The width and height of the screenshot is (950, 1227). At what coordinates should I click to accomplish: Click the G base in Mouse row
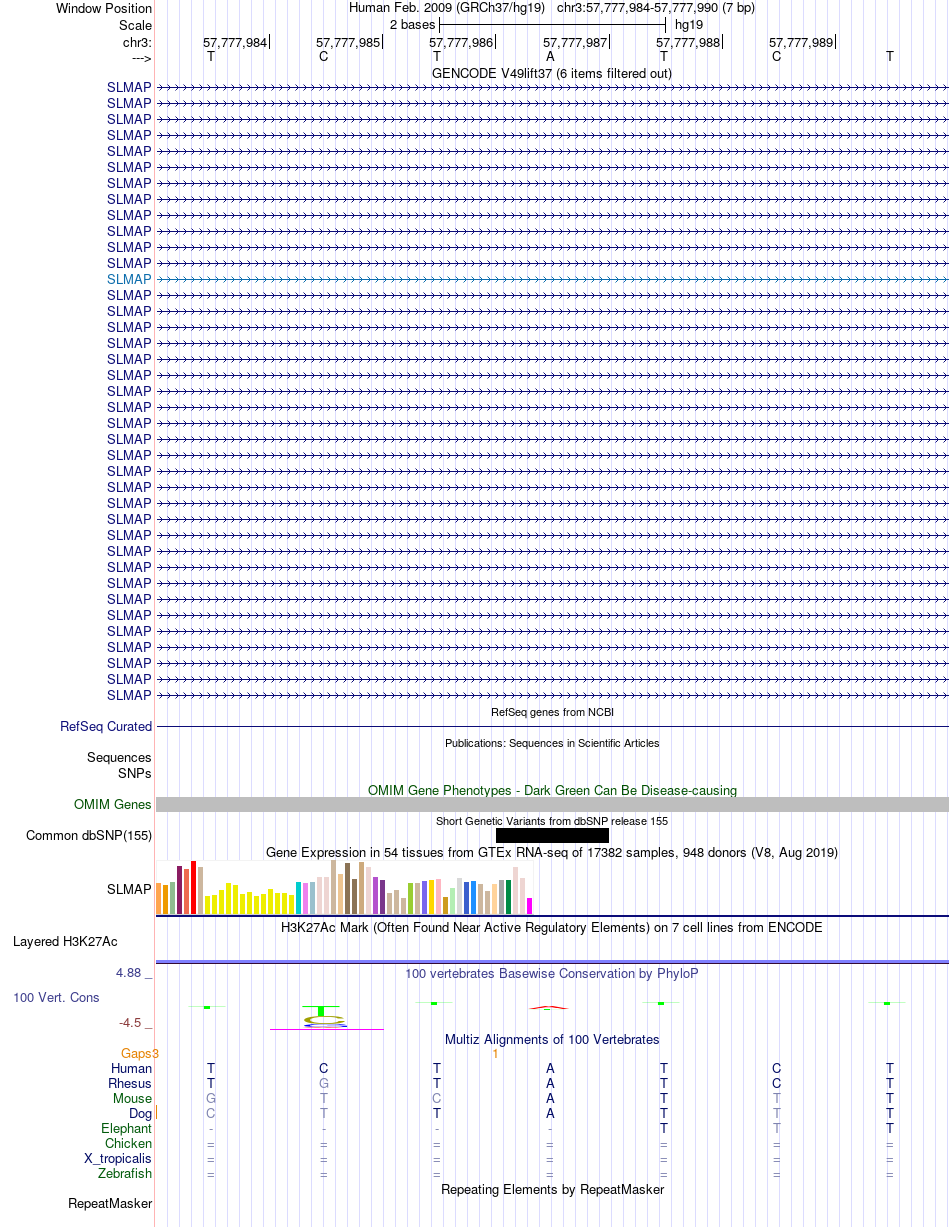210,1098
